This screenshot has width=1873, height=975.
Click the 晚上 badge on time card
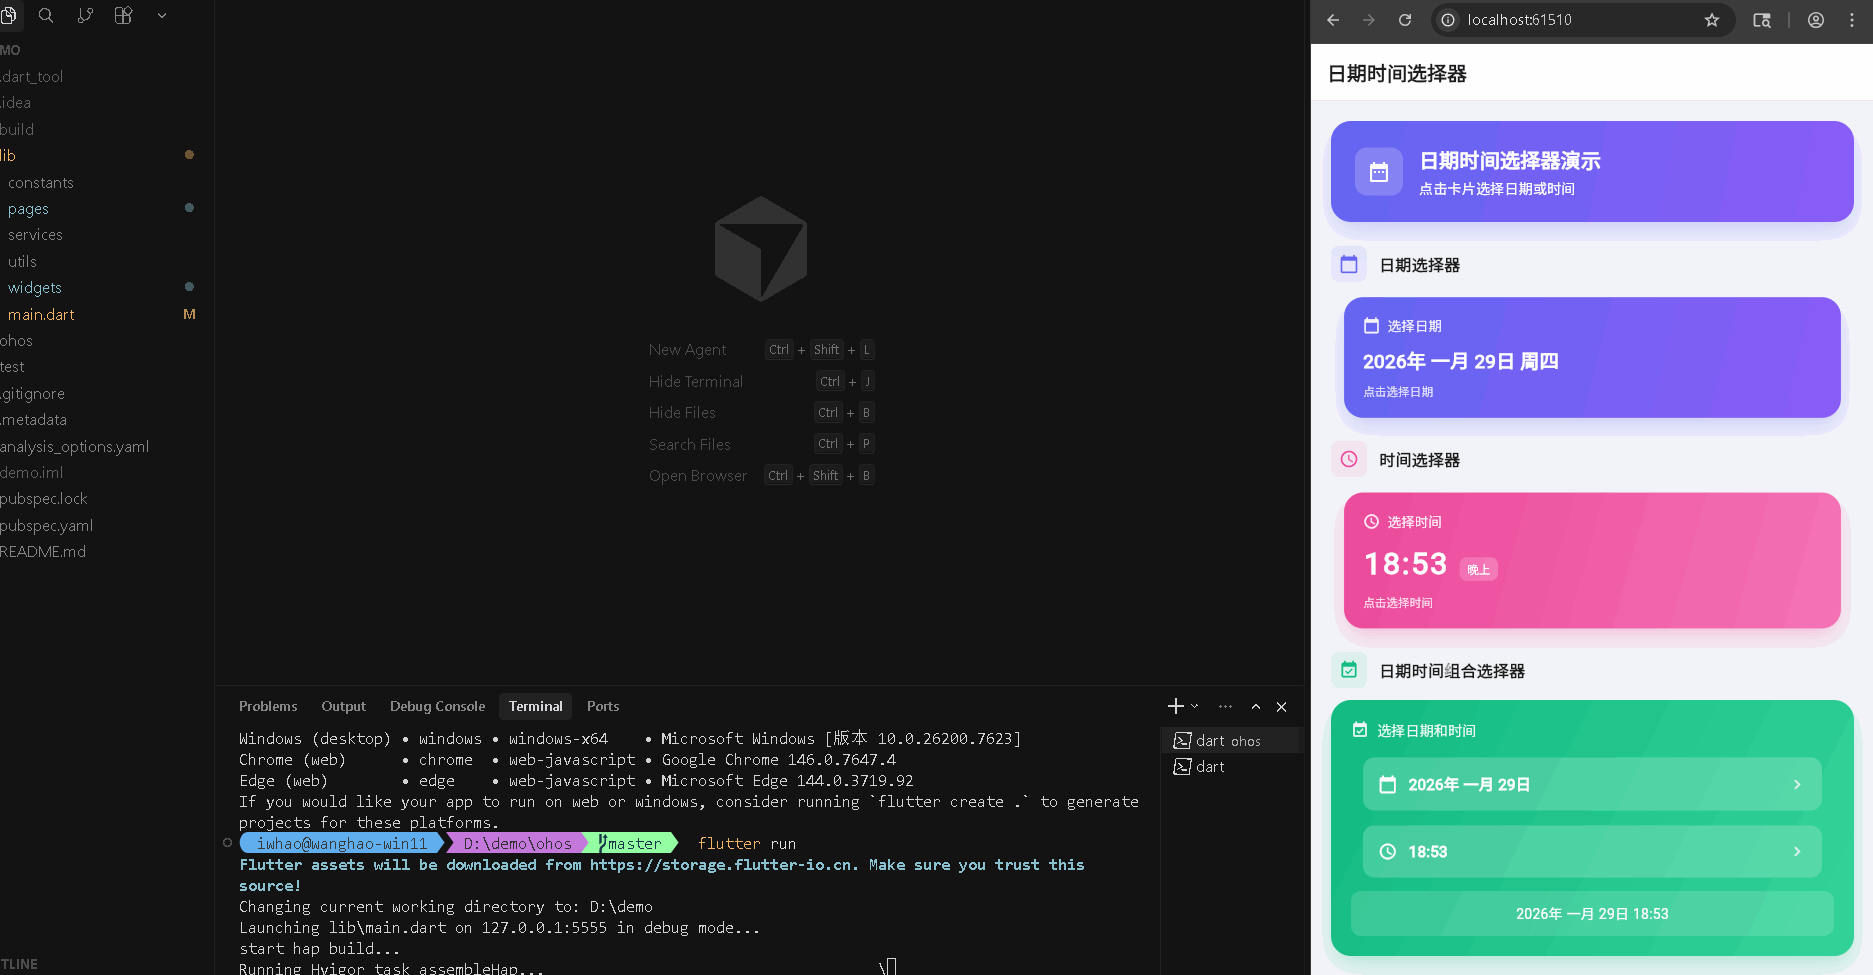pos(1479,570)
